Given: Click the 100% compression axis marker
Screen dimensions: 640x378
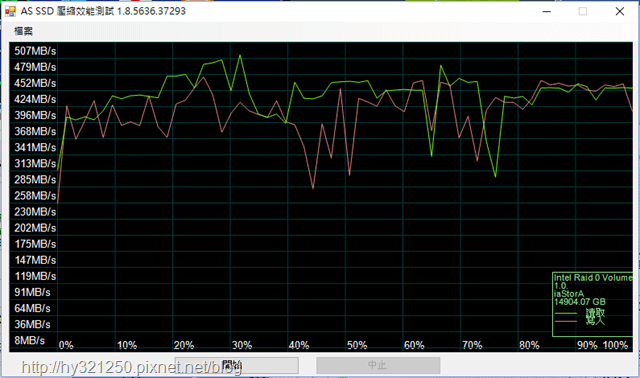Looking at the screenshot, I should pos(615,345).
